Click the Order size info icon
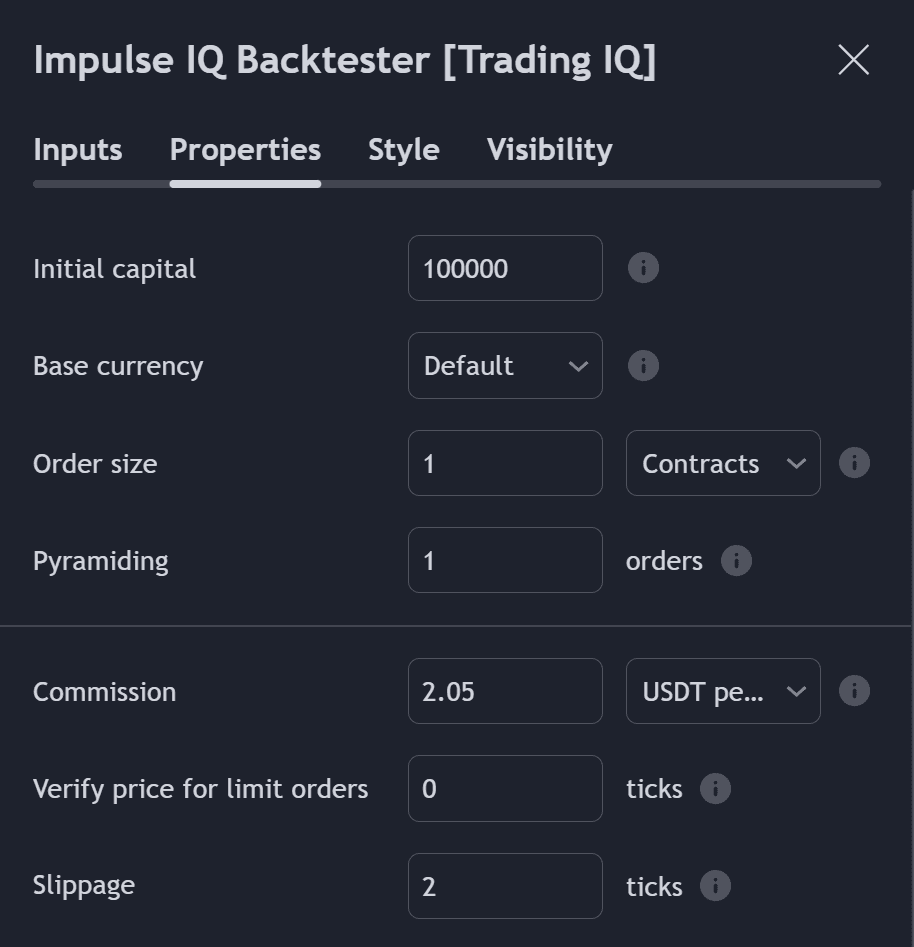The height and width of the screenshot is (947, 914). [x=854, y=463]
